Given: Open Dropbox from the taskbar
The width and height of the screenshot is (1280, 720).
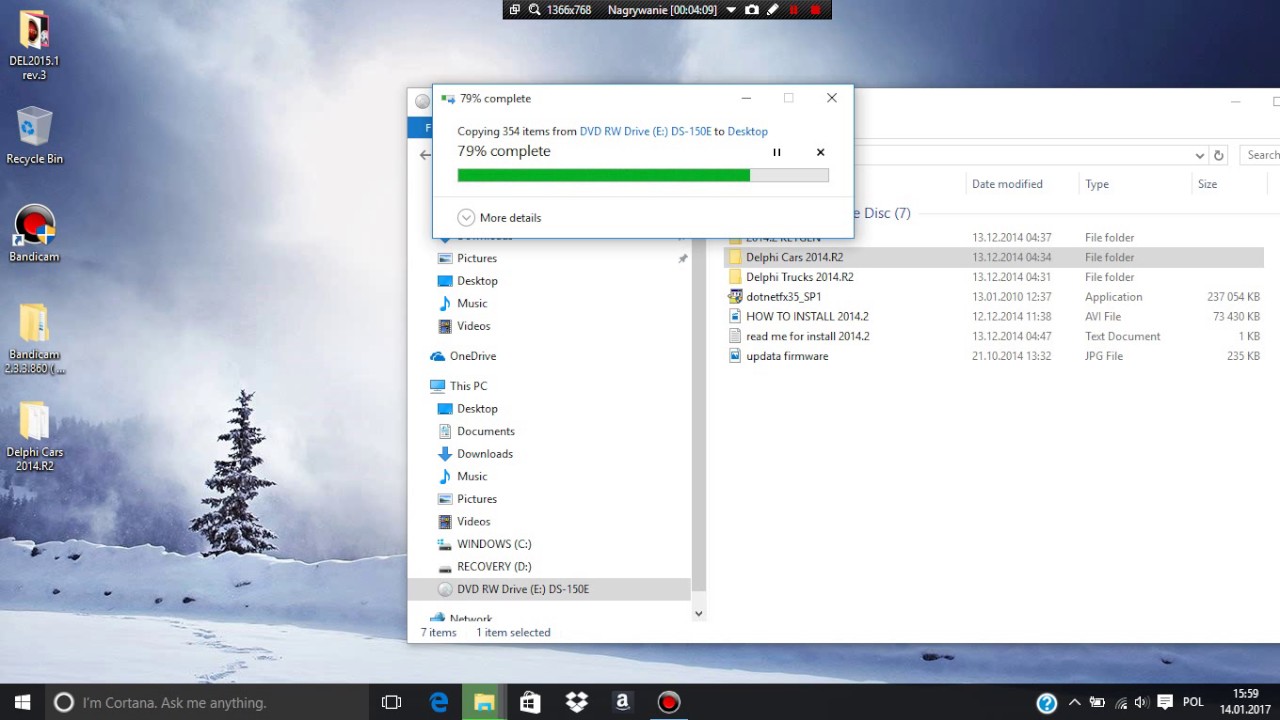Looking at the screenshot, I should click(577, 703).
